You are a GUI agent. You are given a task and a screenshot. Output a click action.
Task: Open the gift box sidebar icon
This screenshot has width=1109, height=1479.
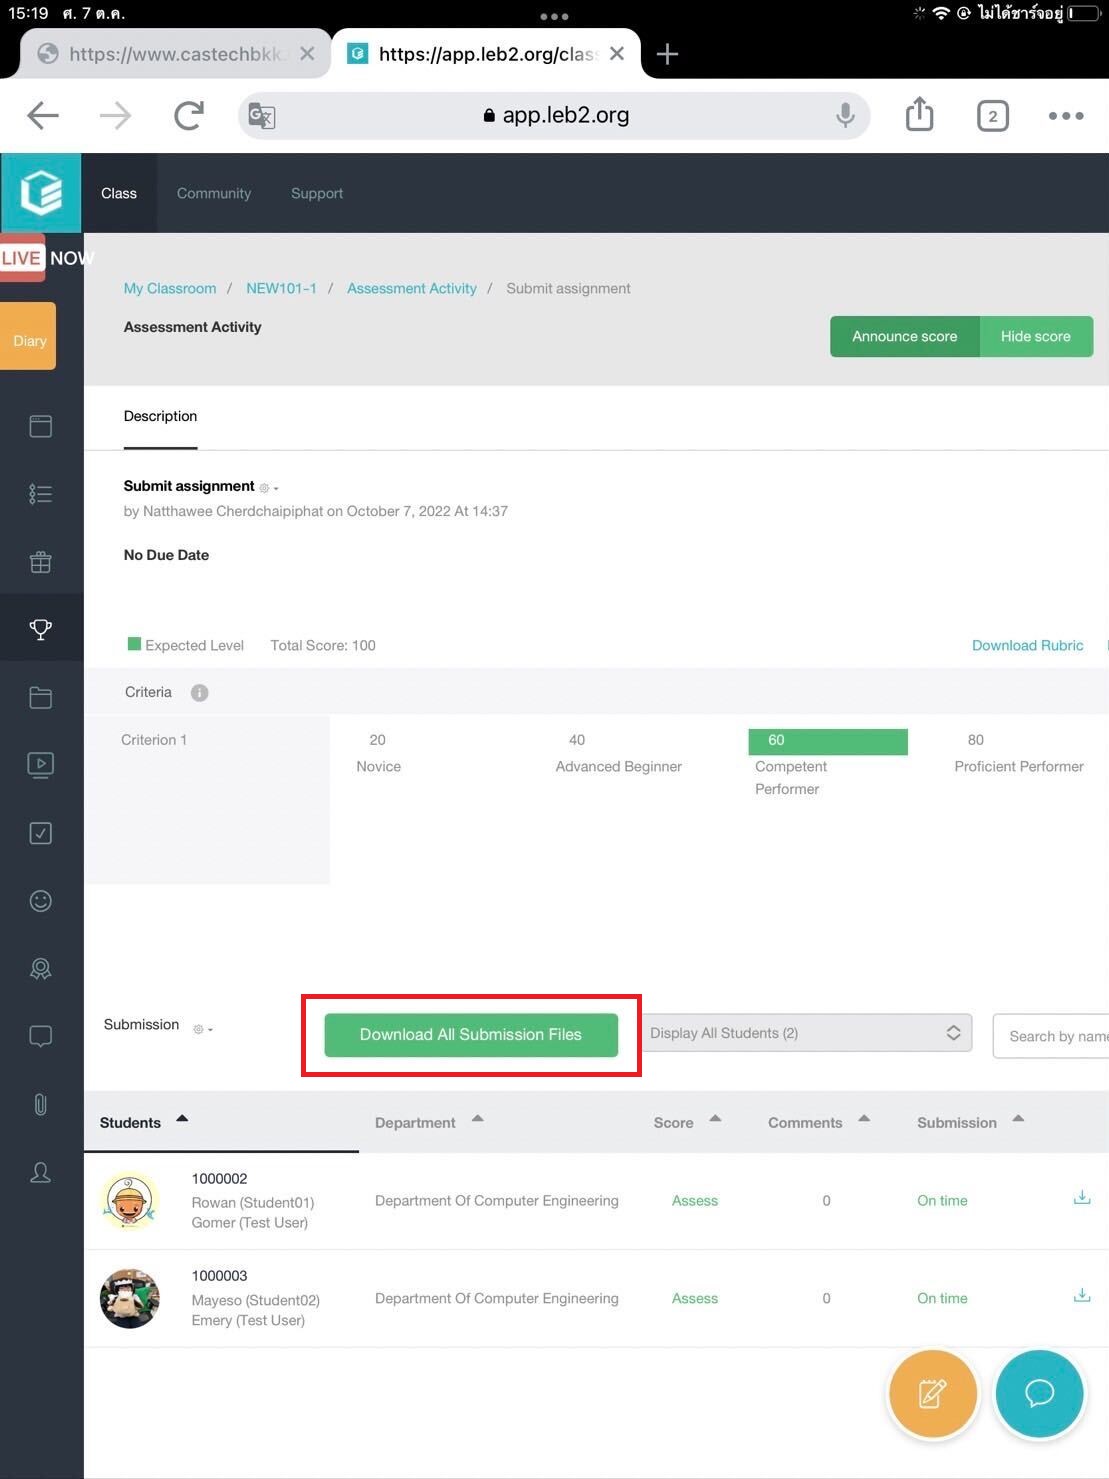coord(41,562)
